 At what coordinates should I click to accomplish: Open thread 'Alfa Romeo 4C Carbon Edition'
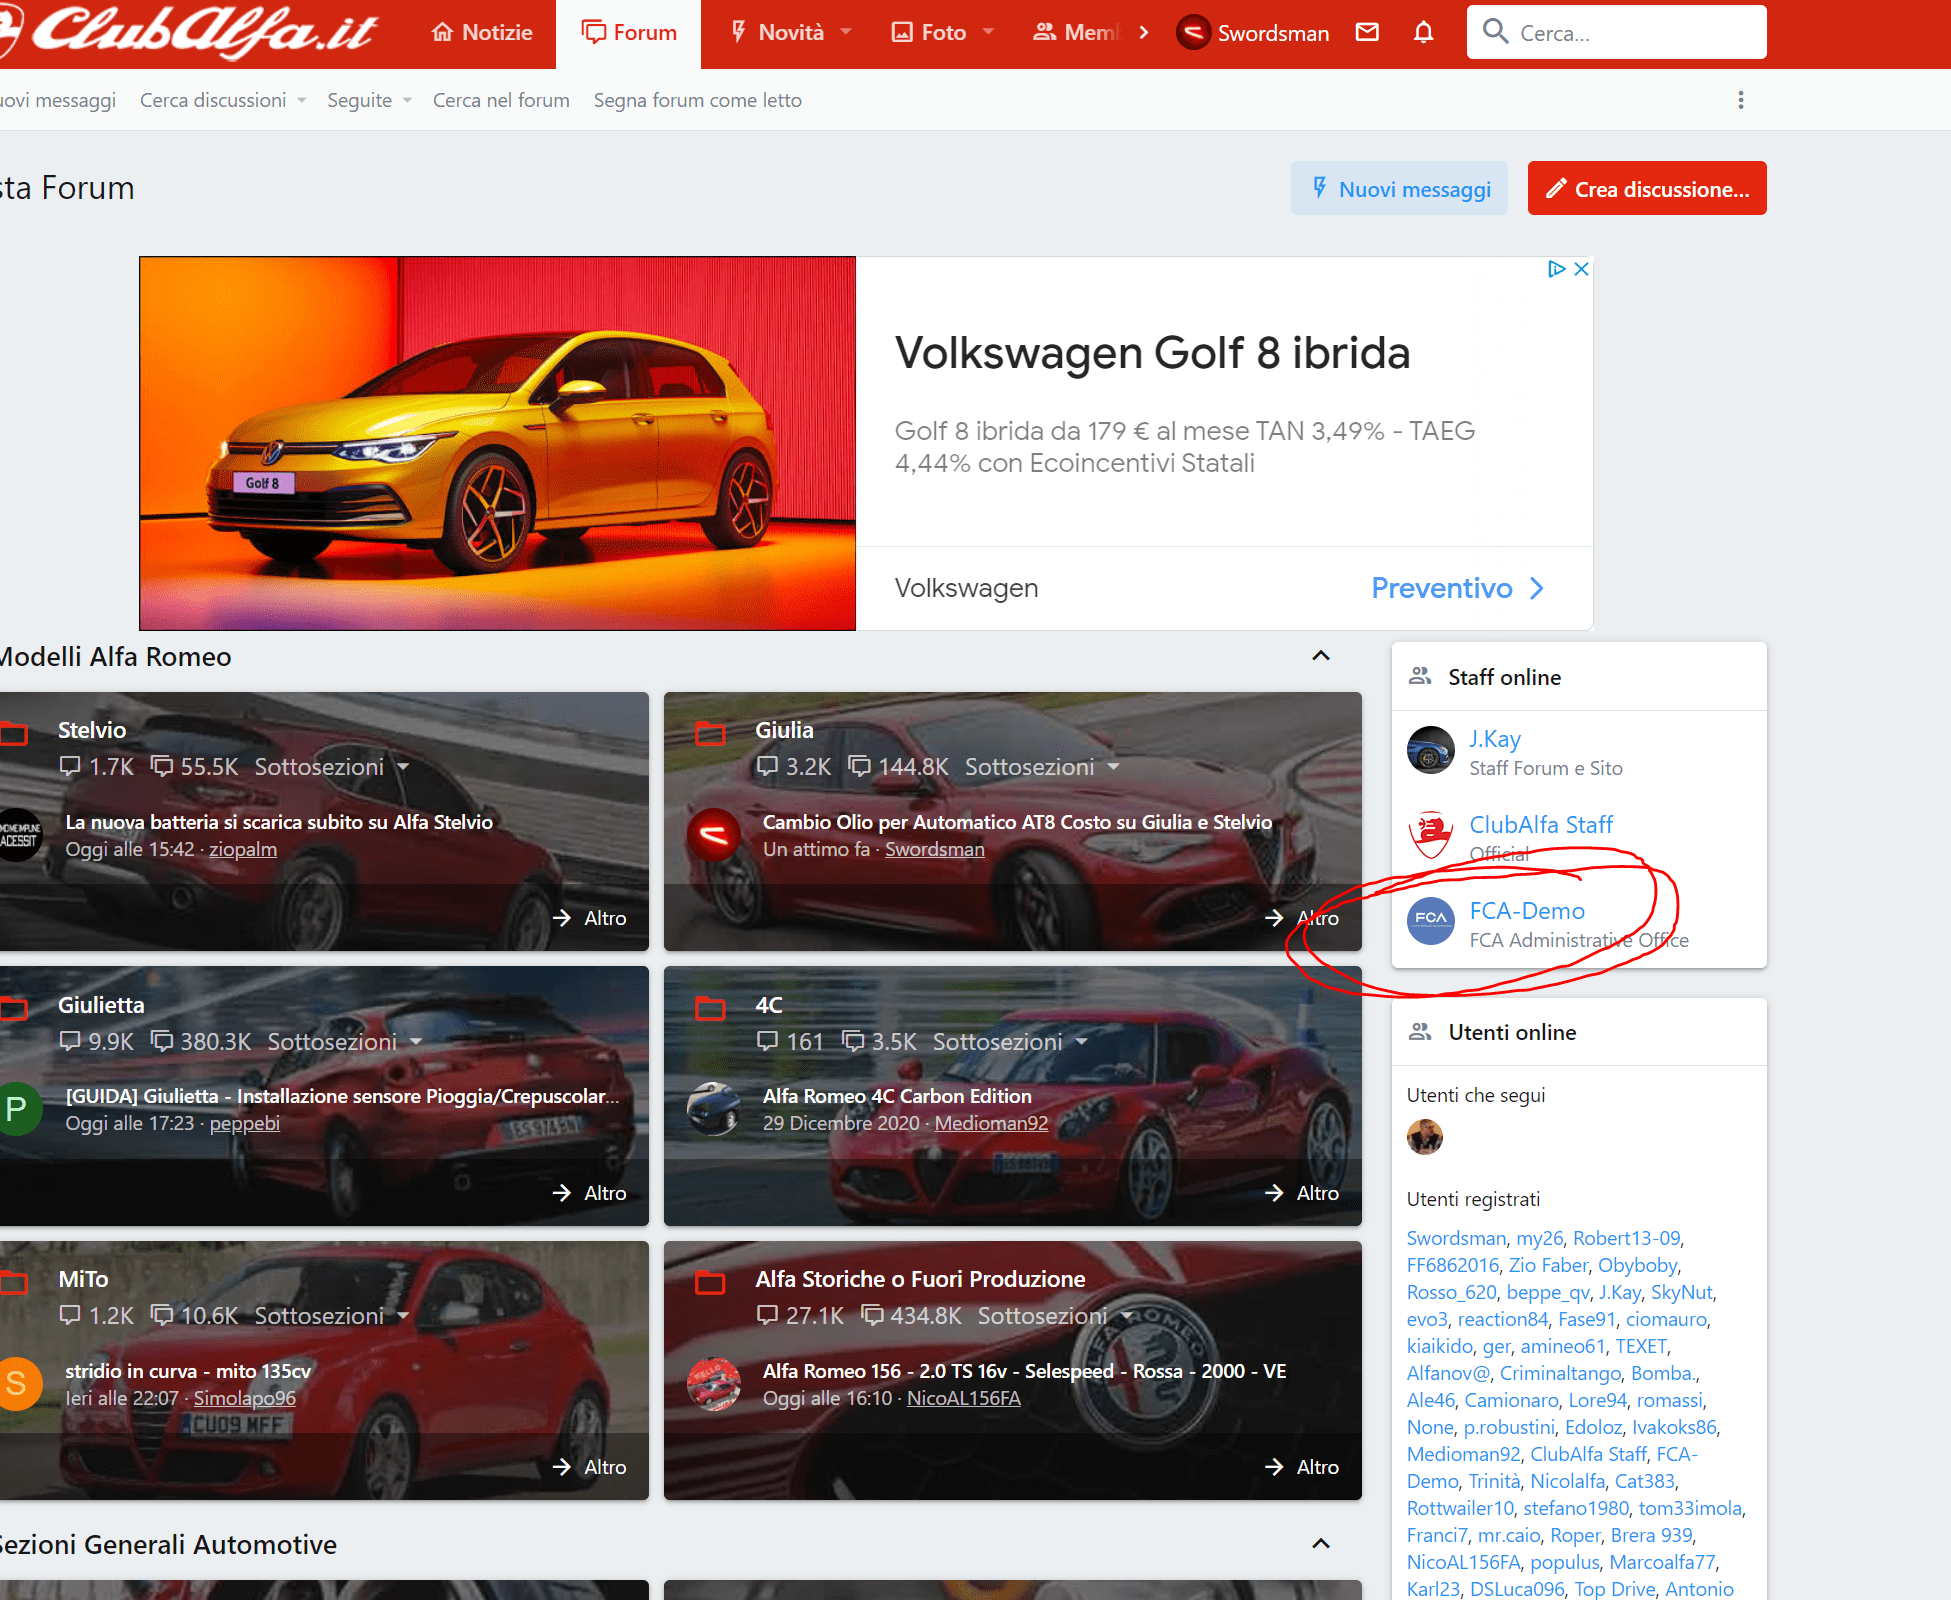coord(897,1096)
